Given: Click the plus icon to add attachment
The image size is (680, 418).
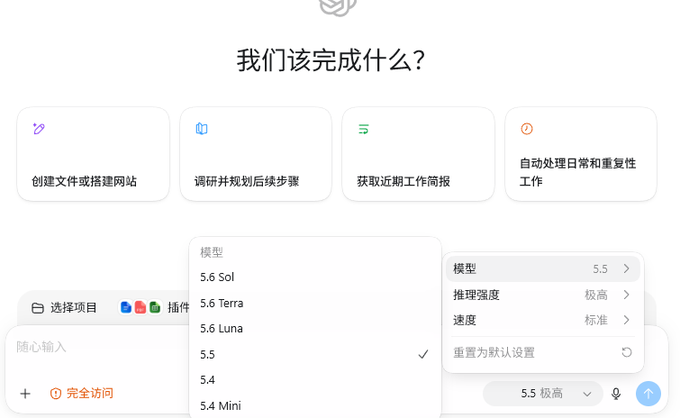Looking at the screenshot, I should pyautogui.click(x=25, y=393).
